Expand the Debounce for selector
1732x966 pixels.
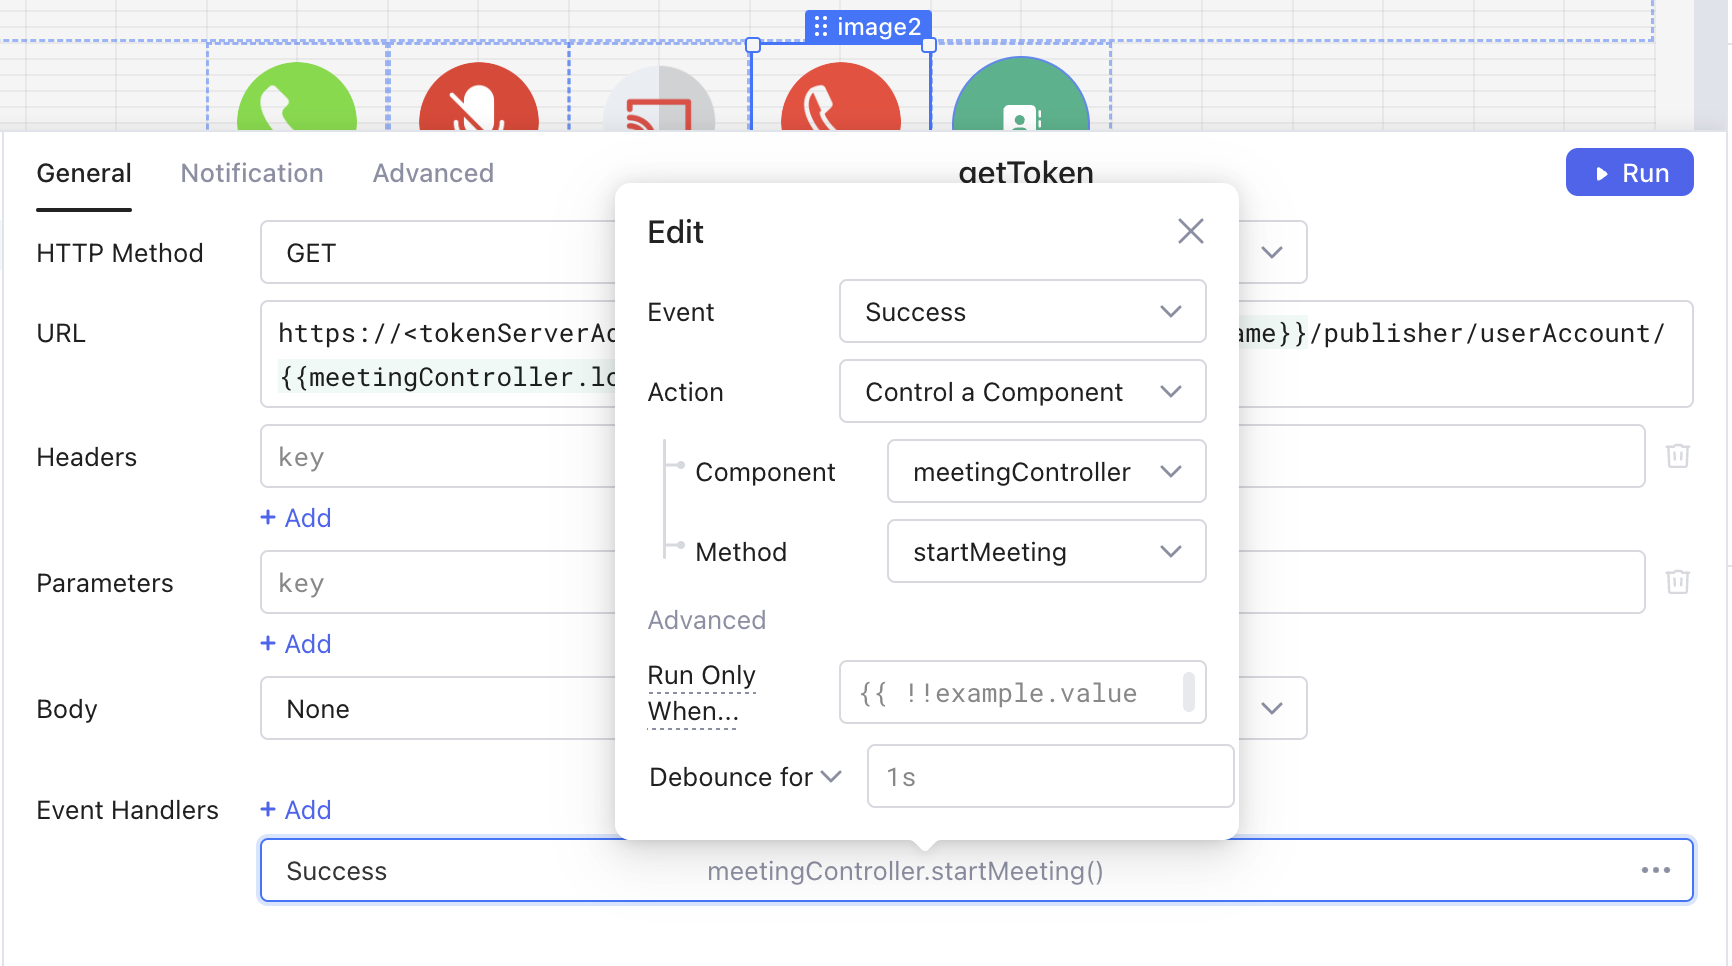[x=745, y=777]
